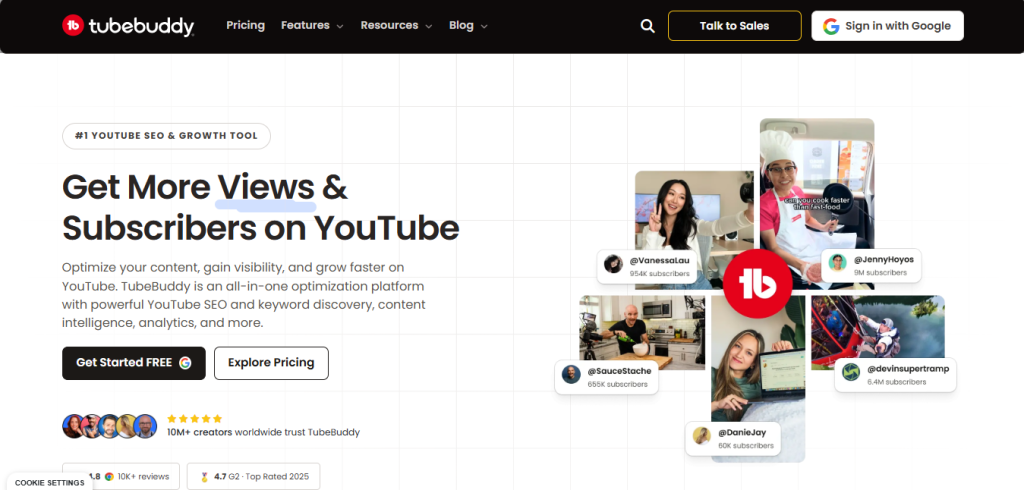The image size is (1024, 490).
Task: Click the @VanessaLau handle text
Action: (x=659, y=260)
